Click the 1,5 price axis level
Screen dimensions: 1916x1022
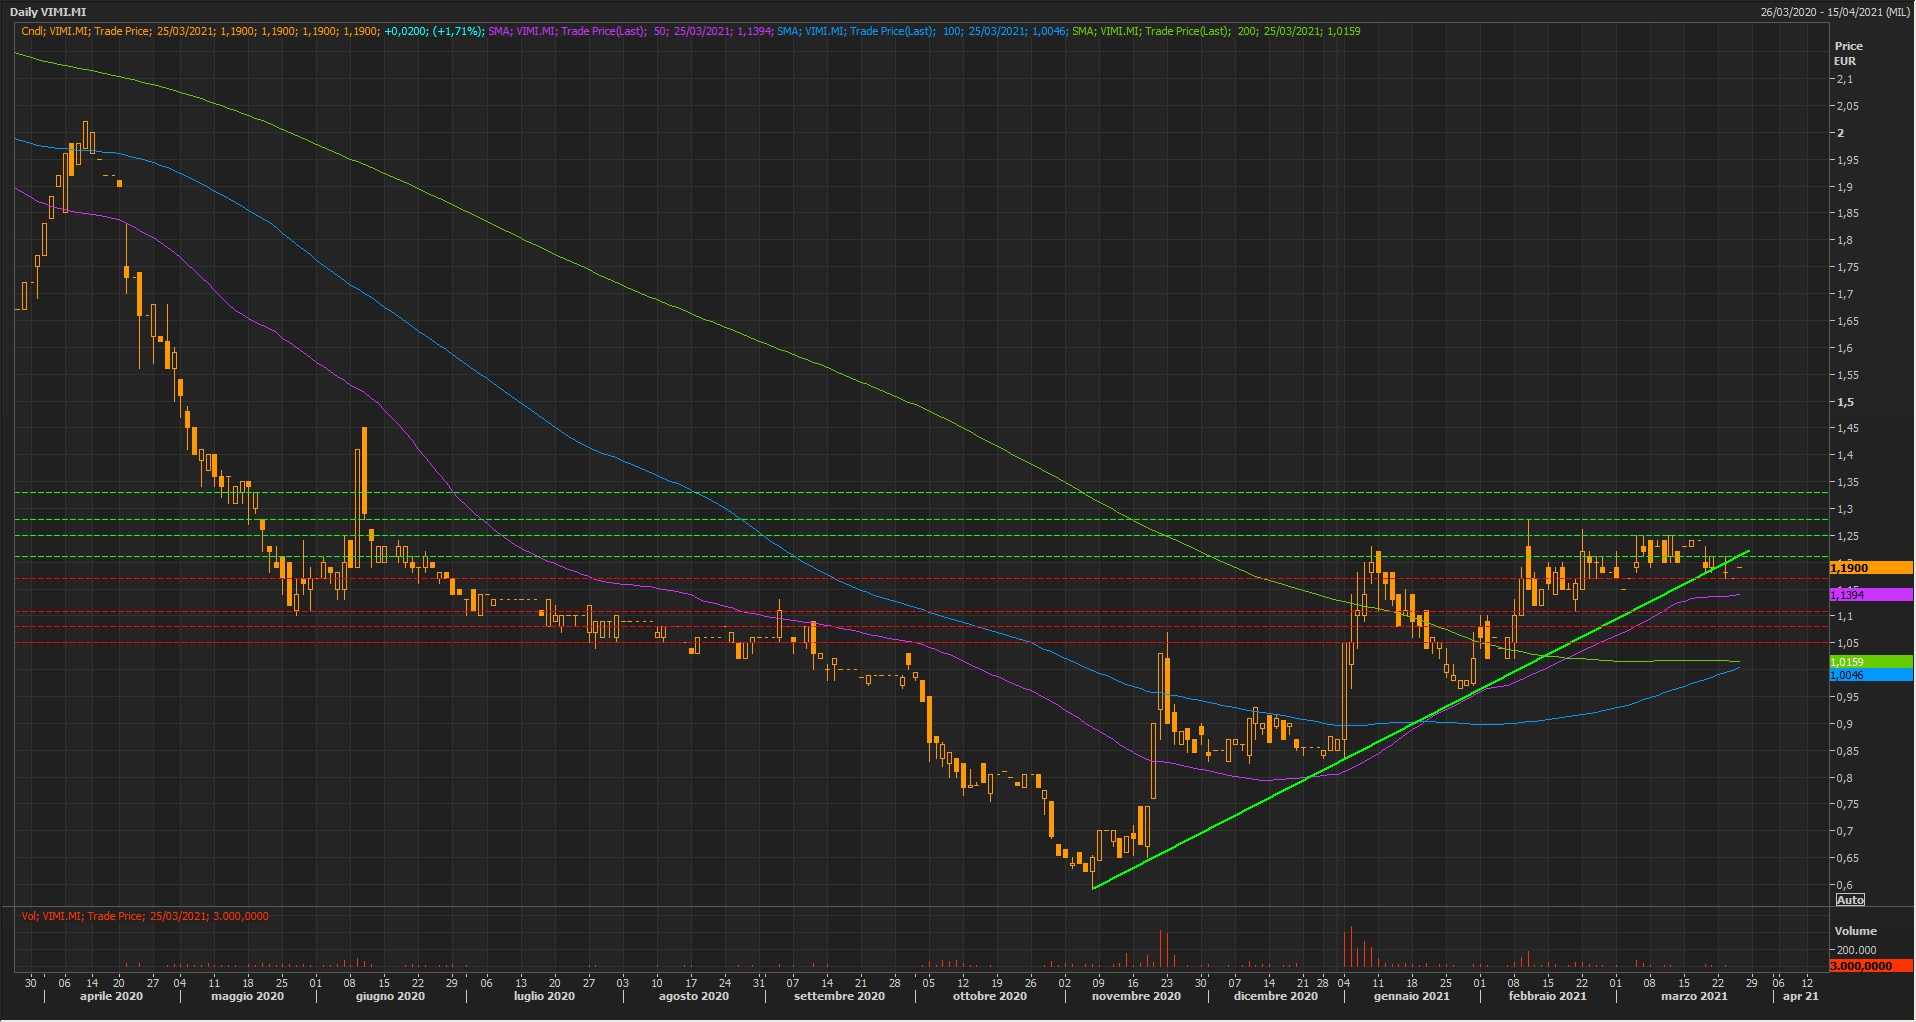pyautogui.click(x=1845, y=402)
